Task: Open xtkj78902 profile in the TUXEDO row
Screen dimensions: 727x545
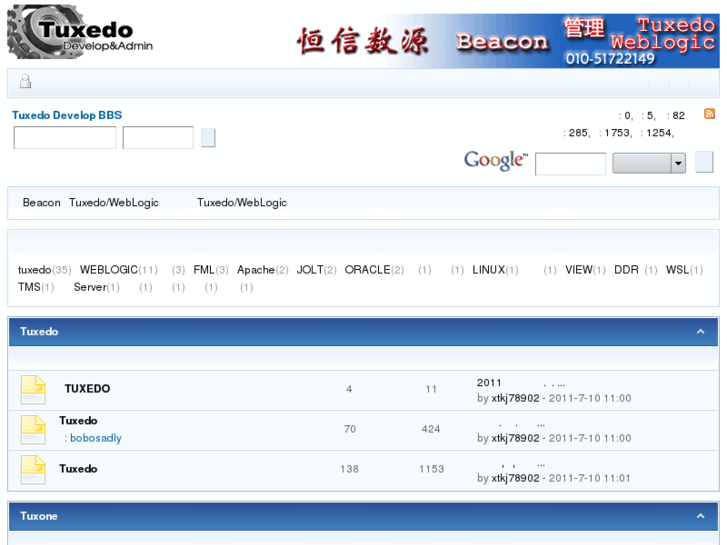Action: [x=515, y=398]
